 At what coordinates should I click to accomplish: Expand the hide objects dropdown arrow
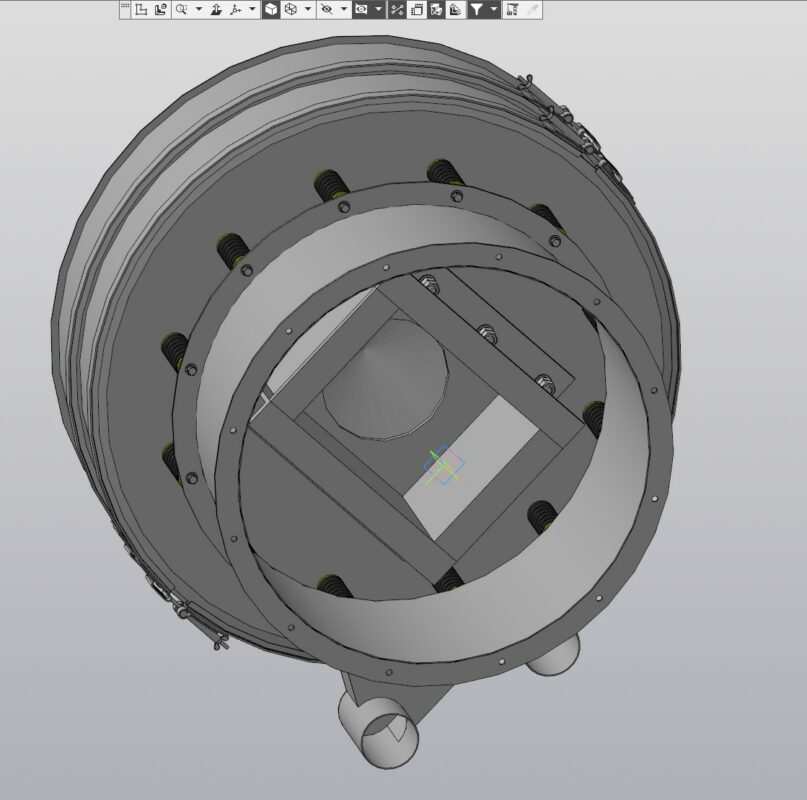344,9
